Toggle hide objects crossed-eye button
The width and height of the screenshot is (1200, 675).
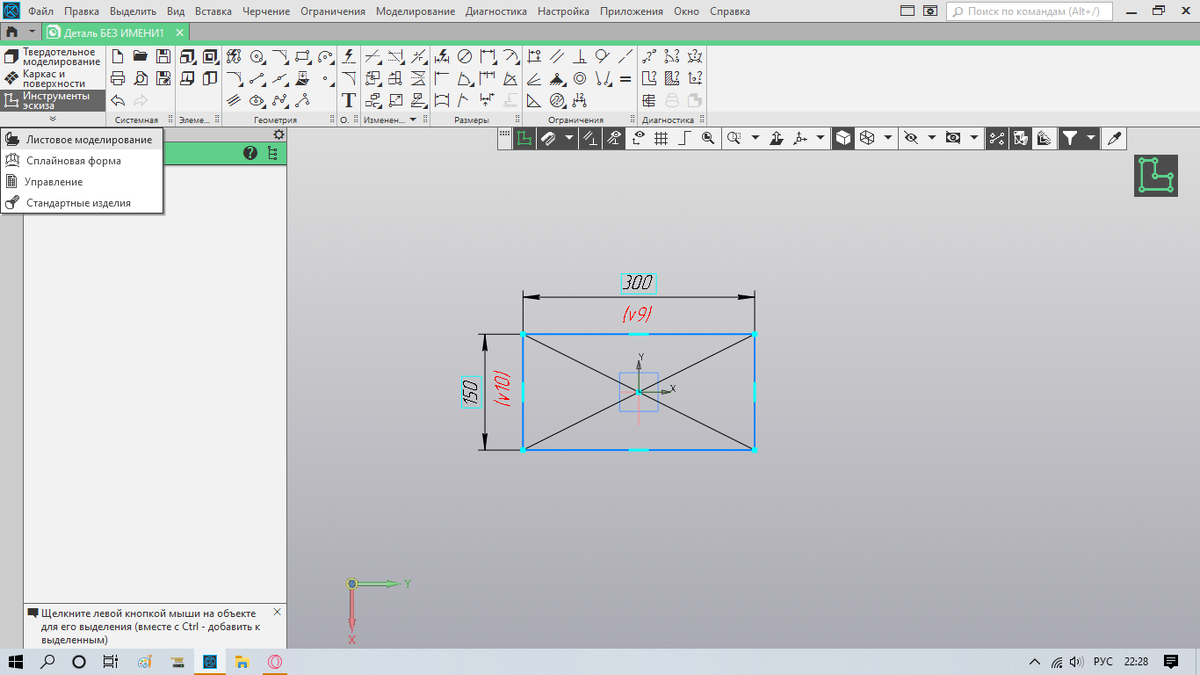(x=910, y=138)
